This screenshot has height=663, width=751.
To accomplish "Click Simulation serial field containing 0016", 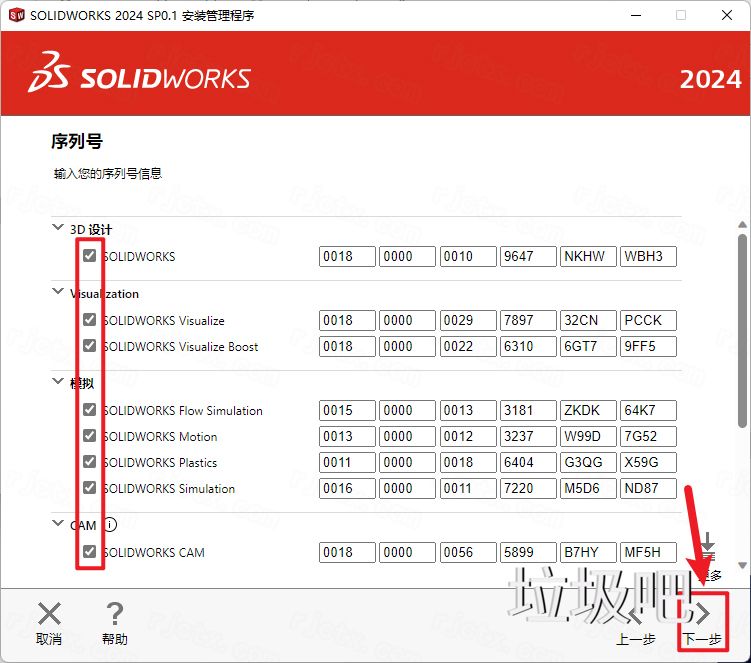I will [x=347, y=488].
